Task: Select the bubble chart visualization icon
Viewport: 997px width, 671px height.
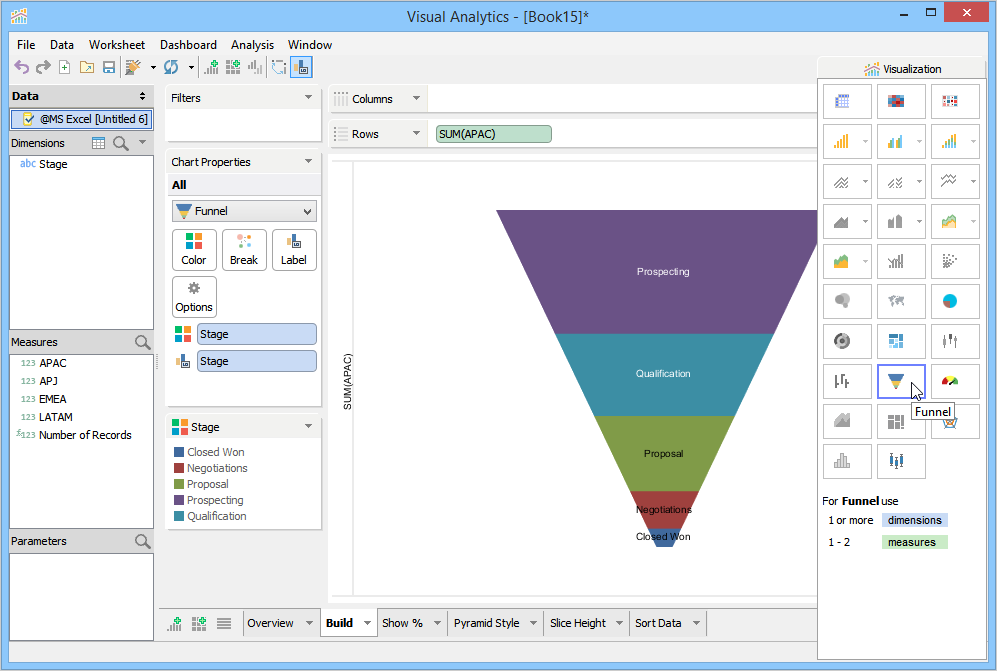Action: pyautogui.click(x=847, y=301)
